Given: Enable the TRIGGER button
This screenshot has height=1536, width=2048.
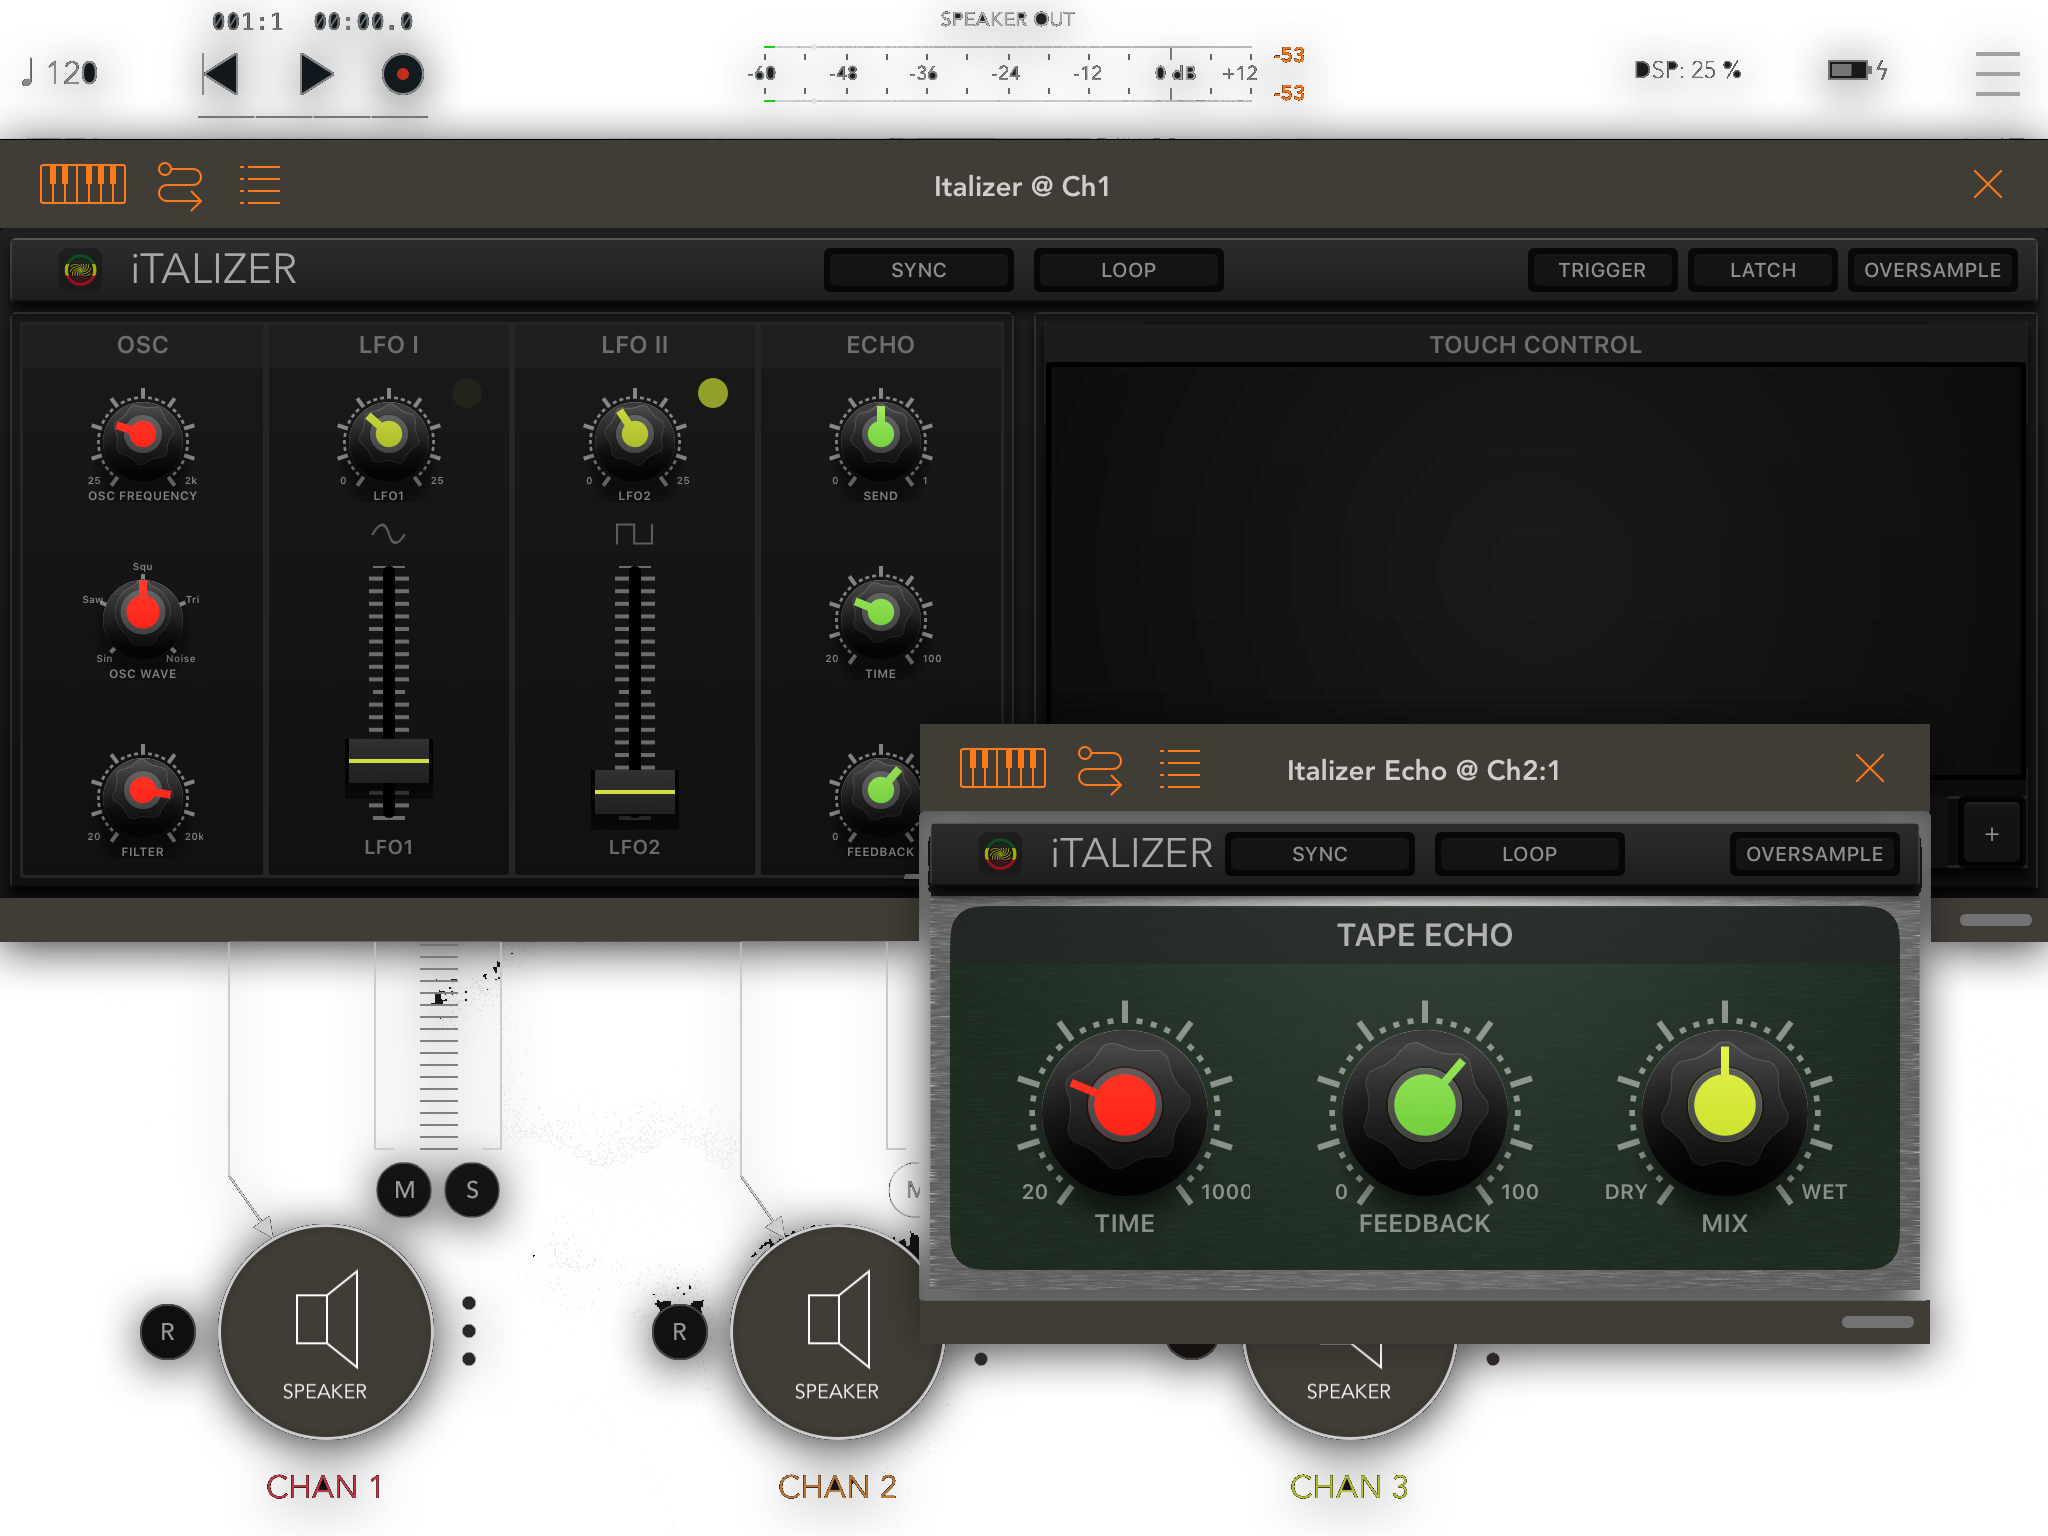Looking at the screenshot, I should [1602, 270].
